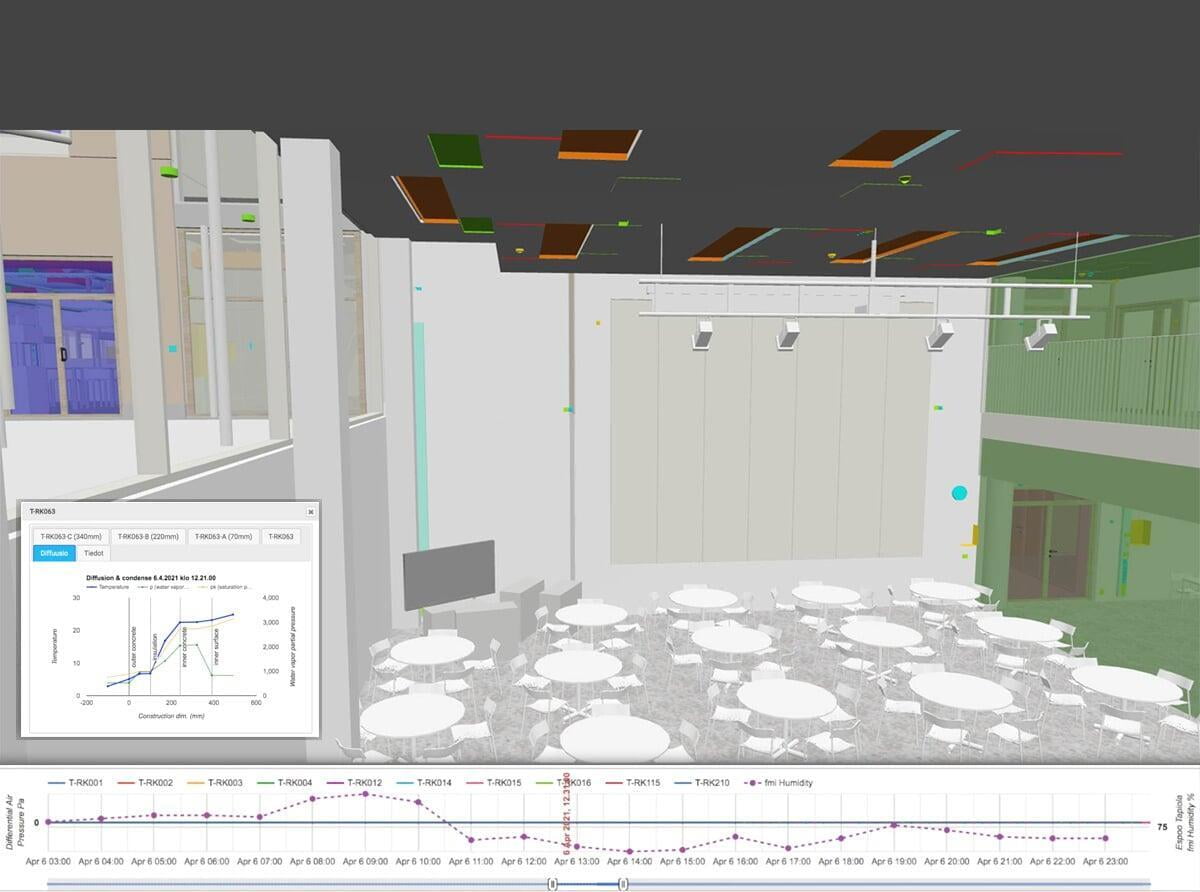Switch to the T-RK063-B (220mm) tab
Image resolution: width=1200 pixels, height=892 pixels.
coord(146,537)
